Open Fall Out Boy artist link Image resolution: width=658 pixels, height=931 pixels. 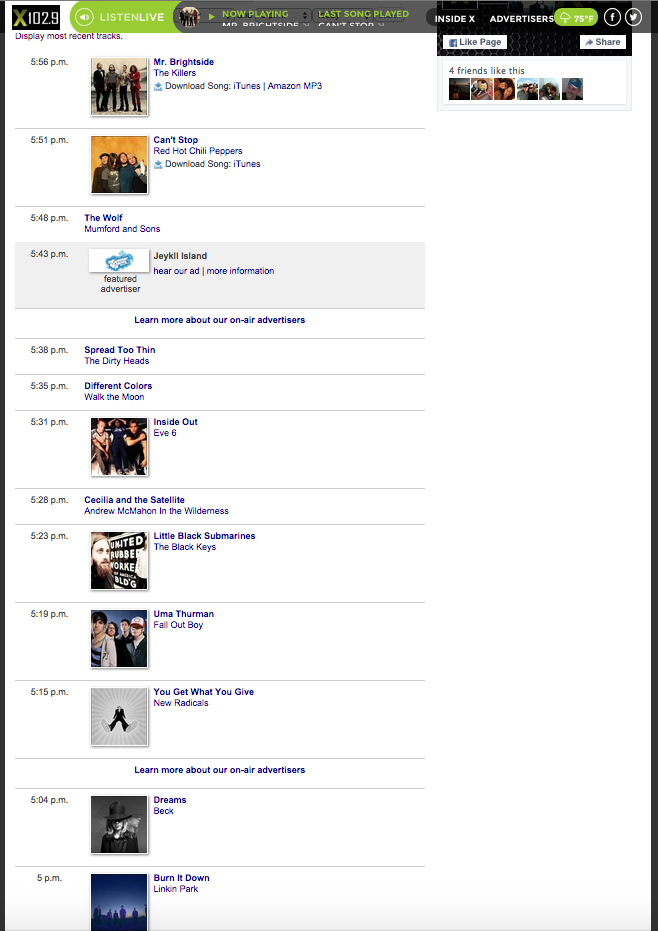pos(178,625)
